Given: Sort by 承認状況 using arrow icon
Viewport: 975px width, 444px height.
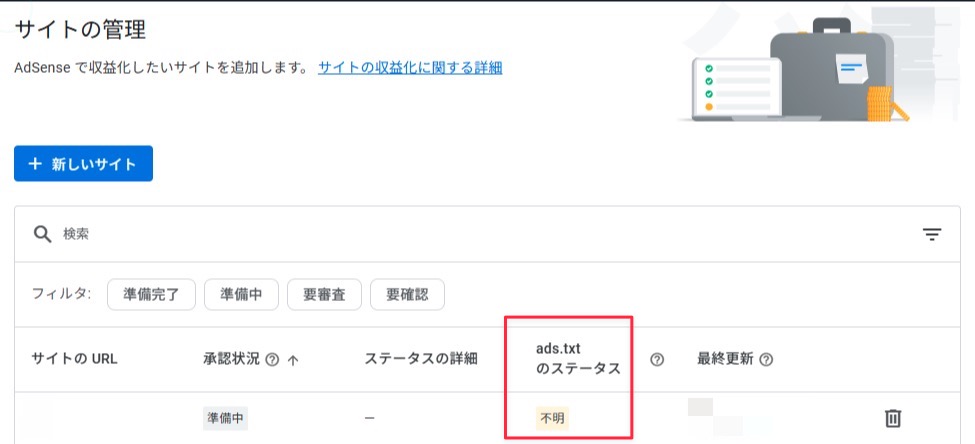Looking at the screenshot, I should (293, 360).
